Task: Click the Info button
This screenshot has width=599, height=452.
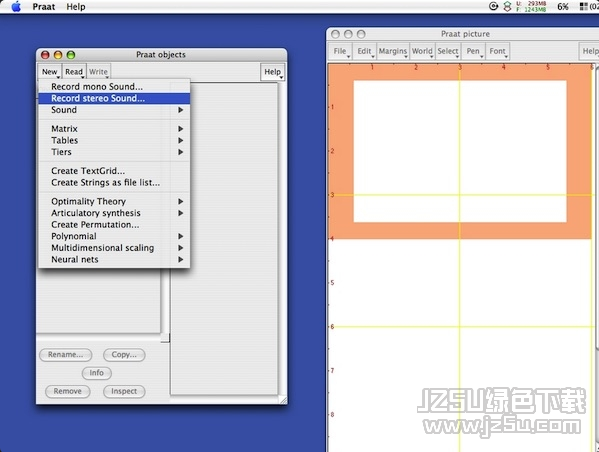Action: point(97,373)
